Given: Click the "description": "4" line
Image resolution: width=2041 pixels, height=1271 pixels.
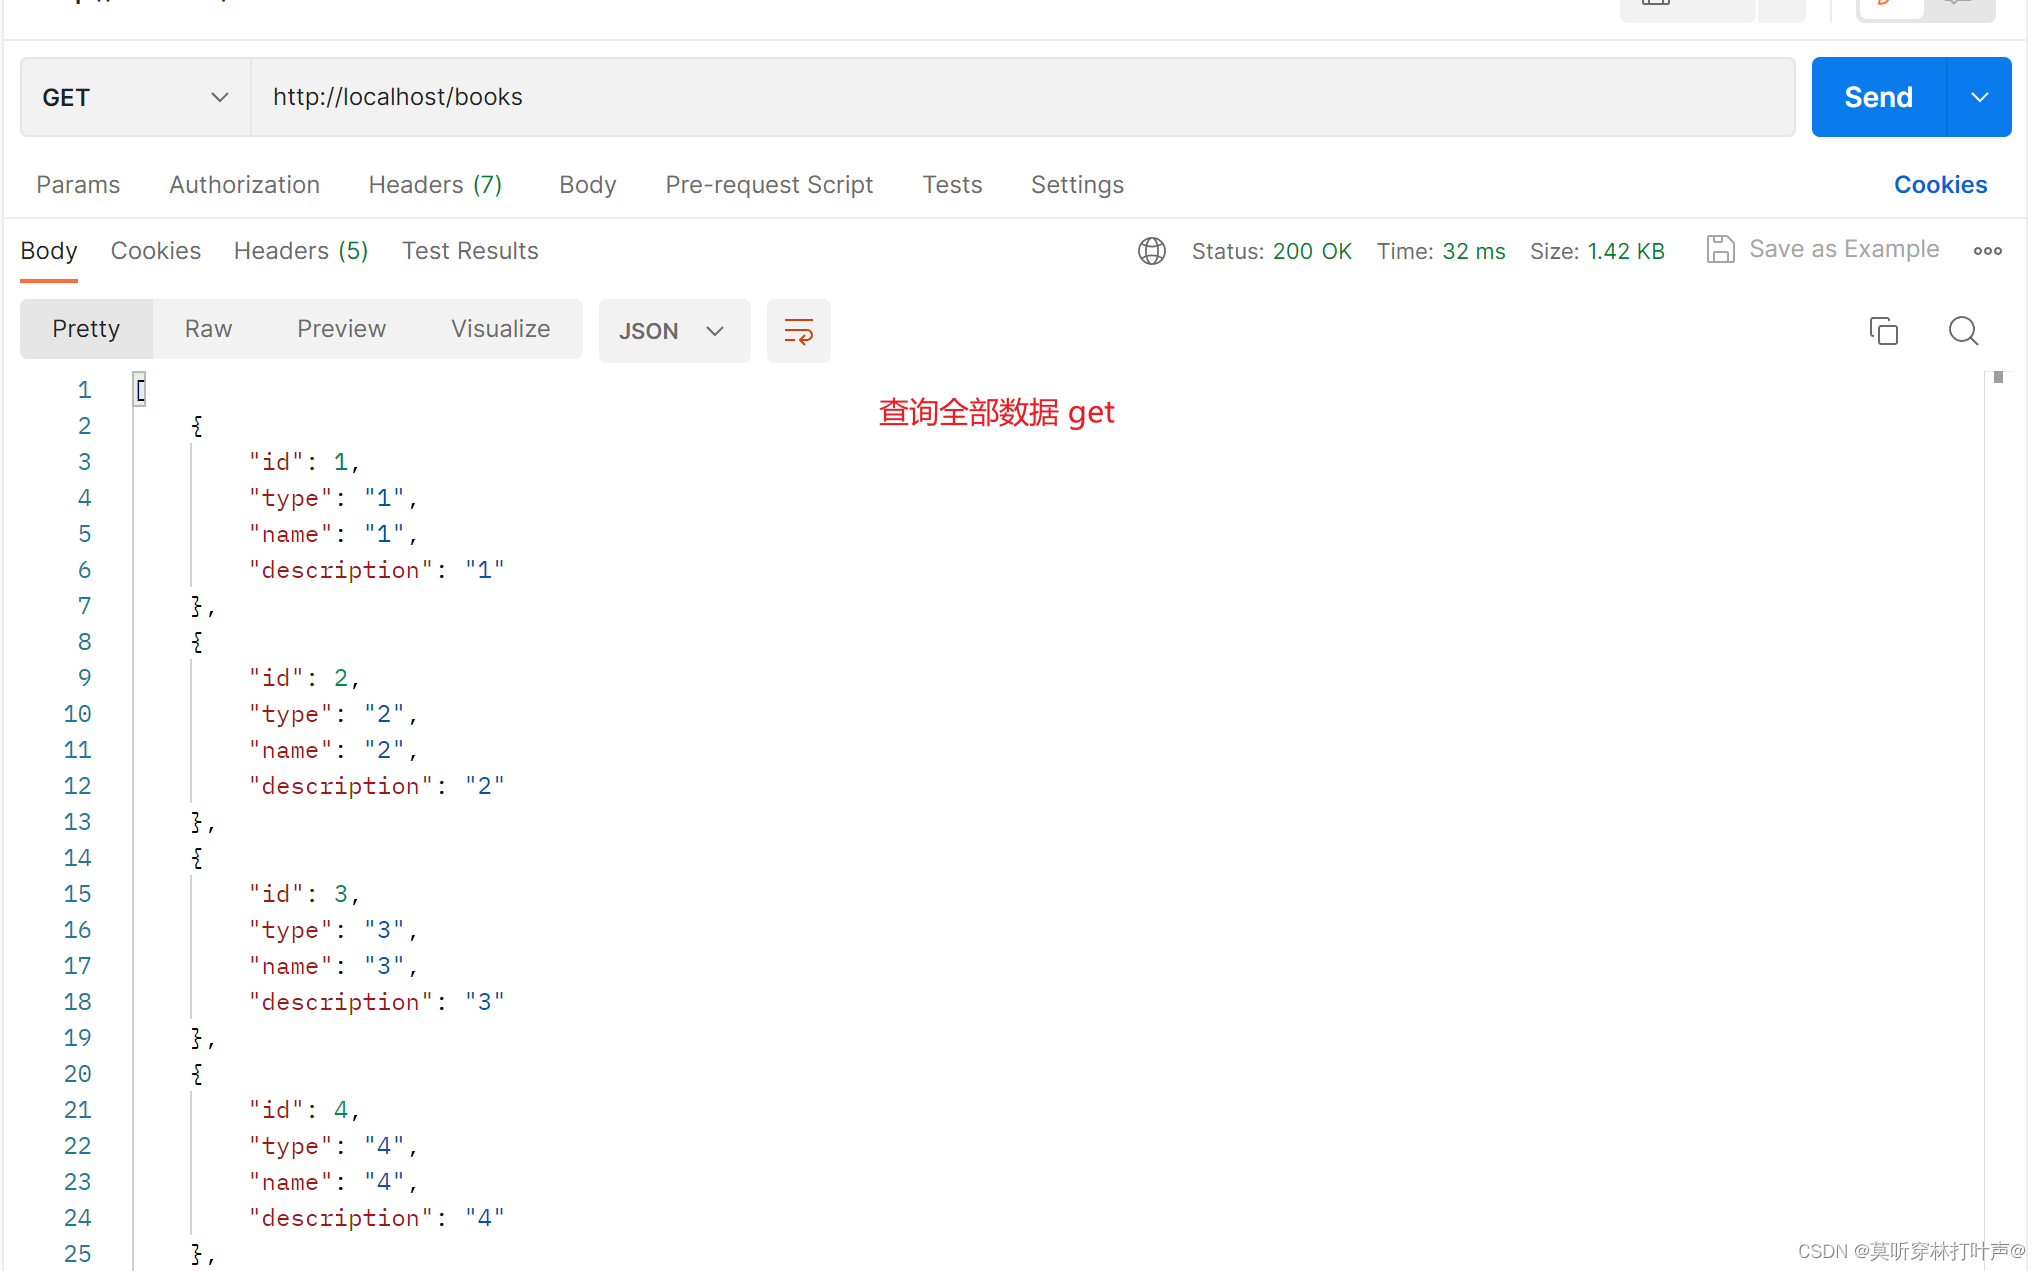Looking at the screenshot, I should coord(376,1218).
